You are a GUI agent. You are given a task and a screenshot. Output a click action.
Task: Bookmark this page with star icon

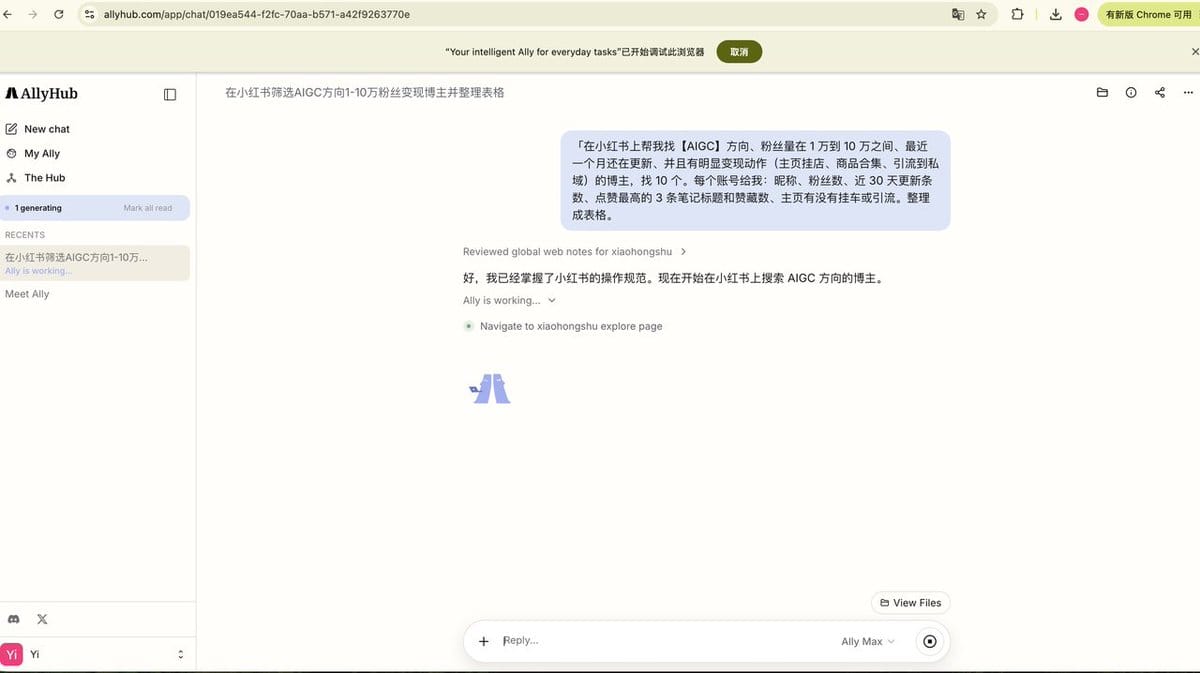pos(981,15)
